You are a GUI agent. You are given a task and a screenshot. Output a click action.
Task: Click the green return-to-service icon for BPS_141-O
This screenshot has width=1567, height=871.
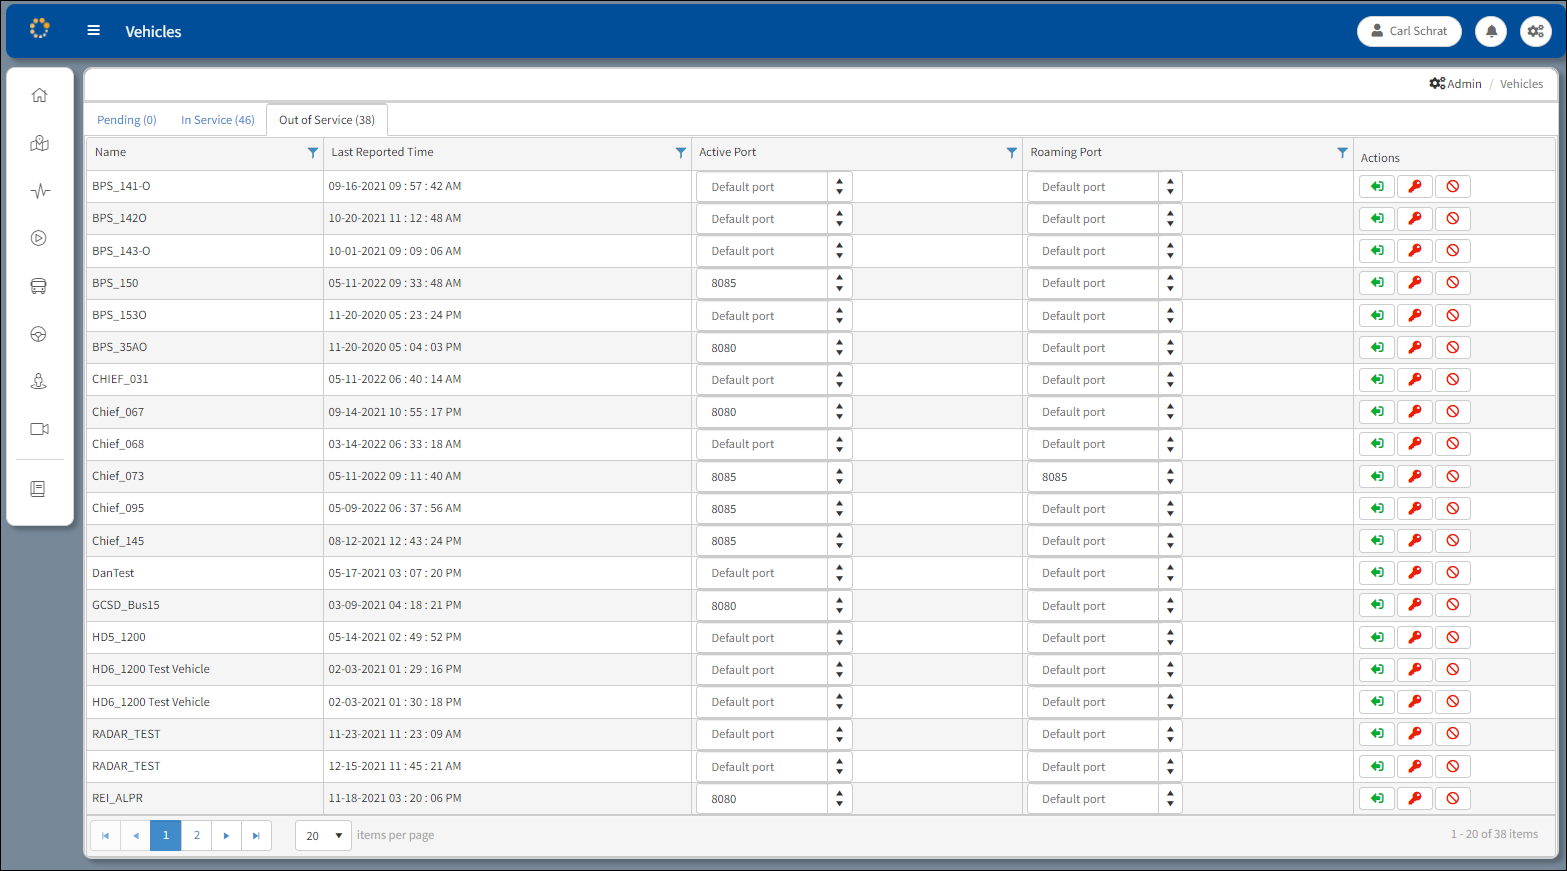tap(1376, 186)
